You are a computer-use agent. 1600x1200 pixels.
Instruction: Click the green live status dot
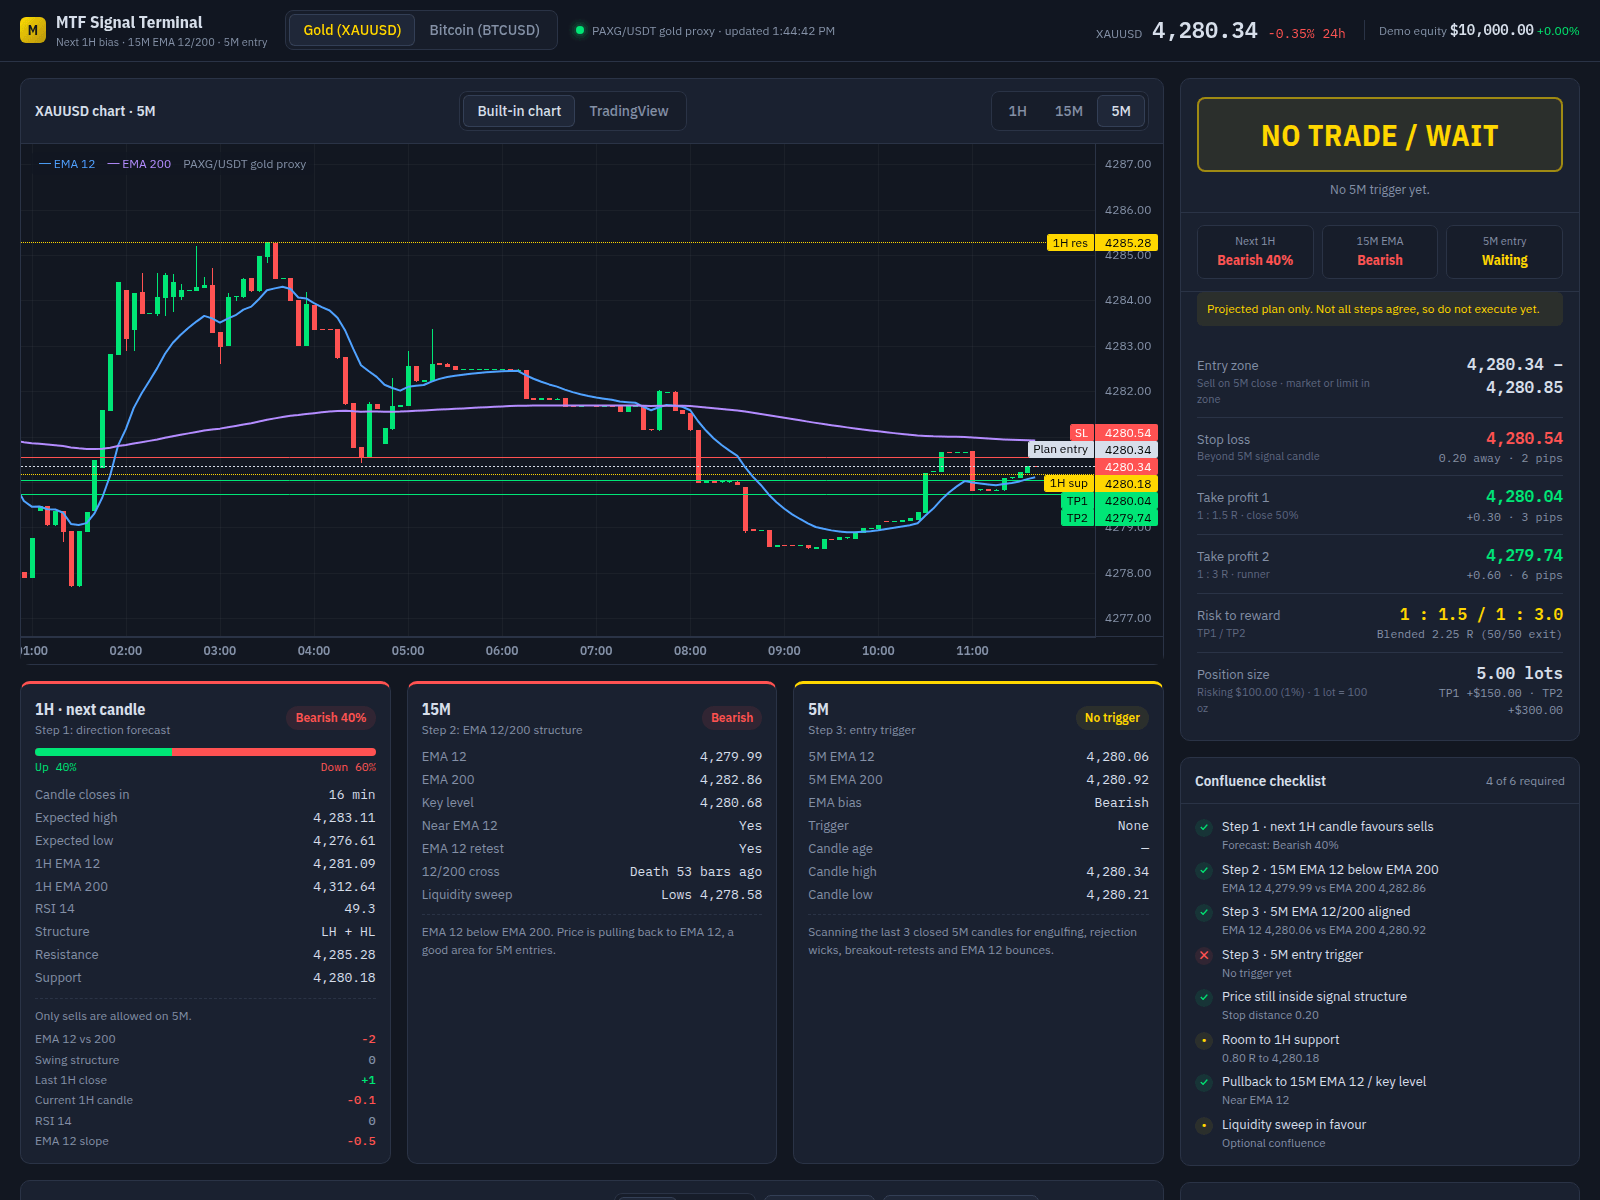(580, 30)
